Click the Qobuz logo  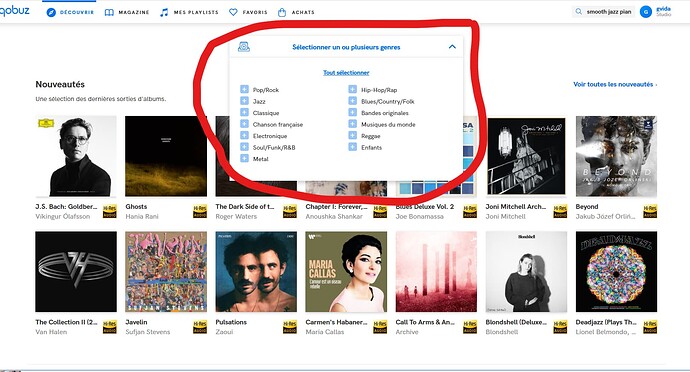15,11
